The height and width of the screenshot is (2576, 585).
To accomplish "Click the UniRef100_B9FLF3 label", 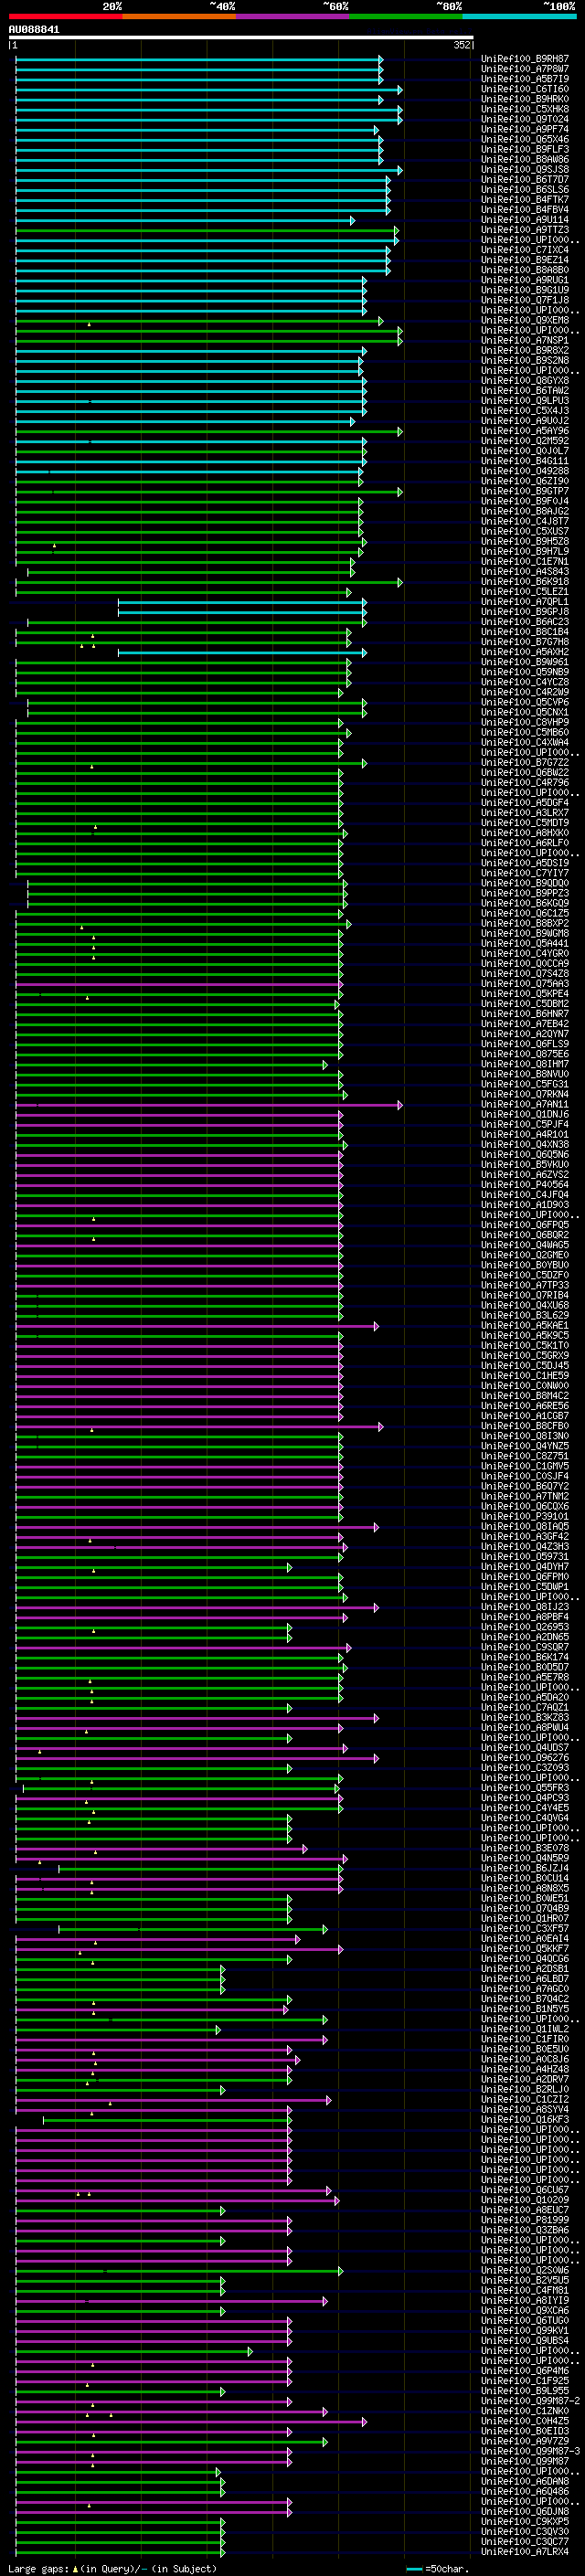I will [525, 149].
